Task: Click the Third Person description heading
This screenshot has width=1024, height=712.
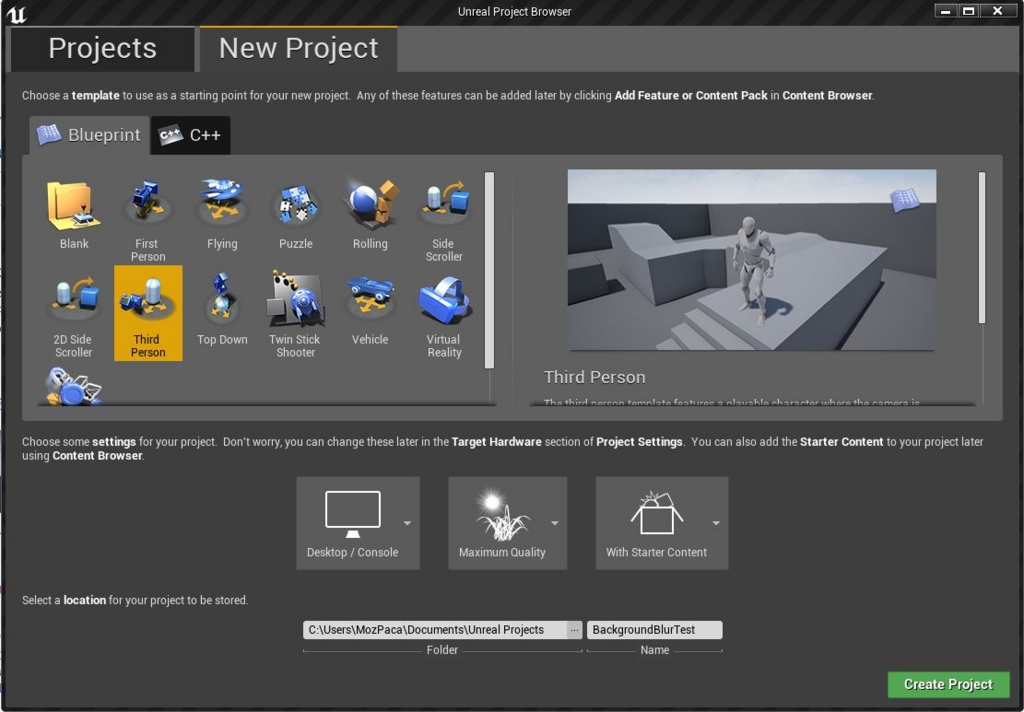Action: (x=594, y=378)
